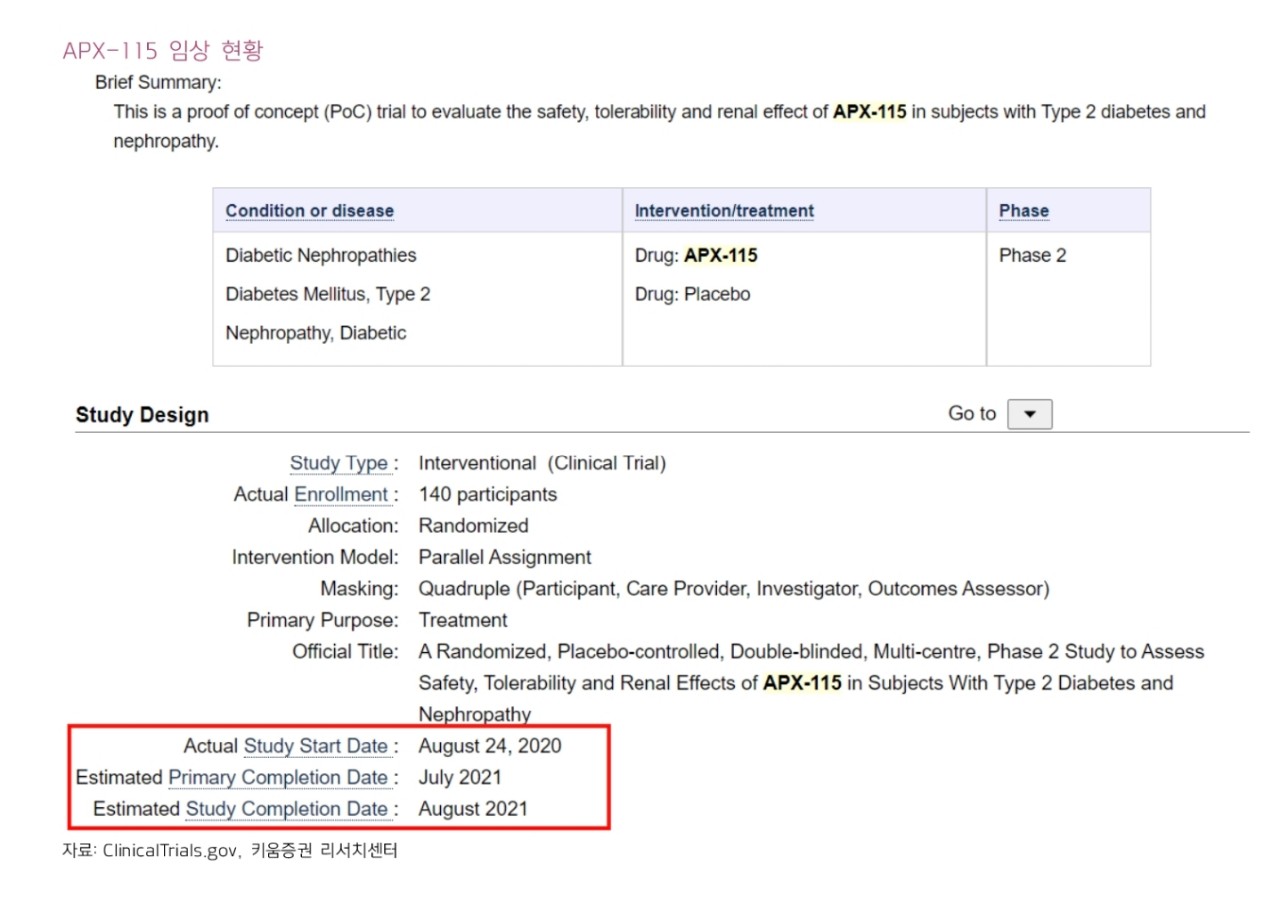Click the APX-115 임상 현황 title
The image size is (1280, 913).
coord(163,50)
